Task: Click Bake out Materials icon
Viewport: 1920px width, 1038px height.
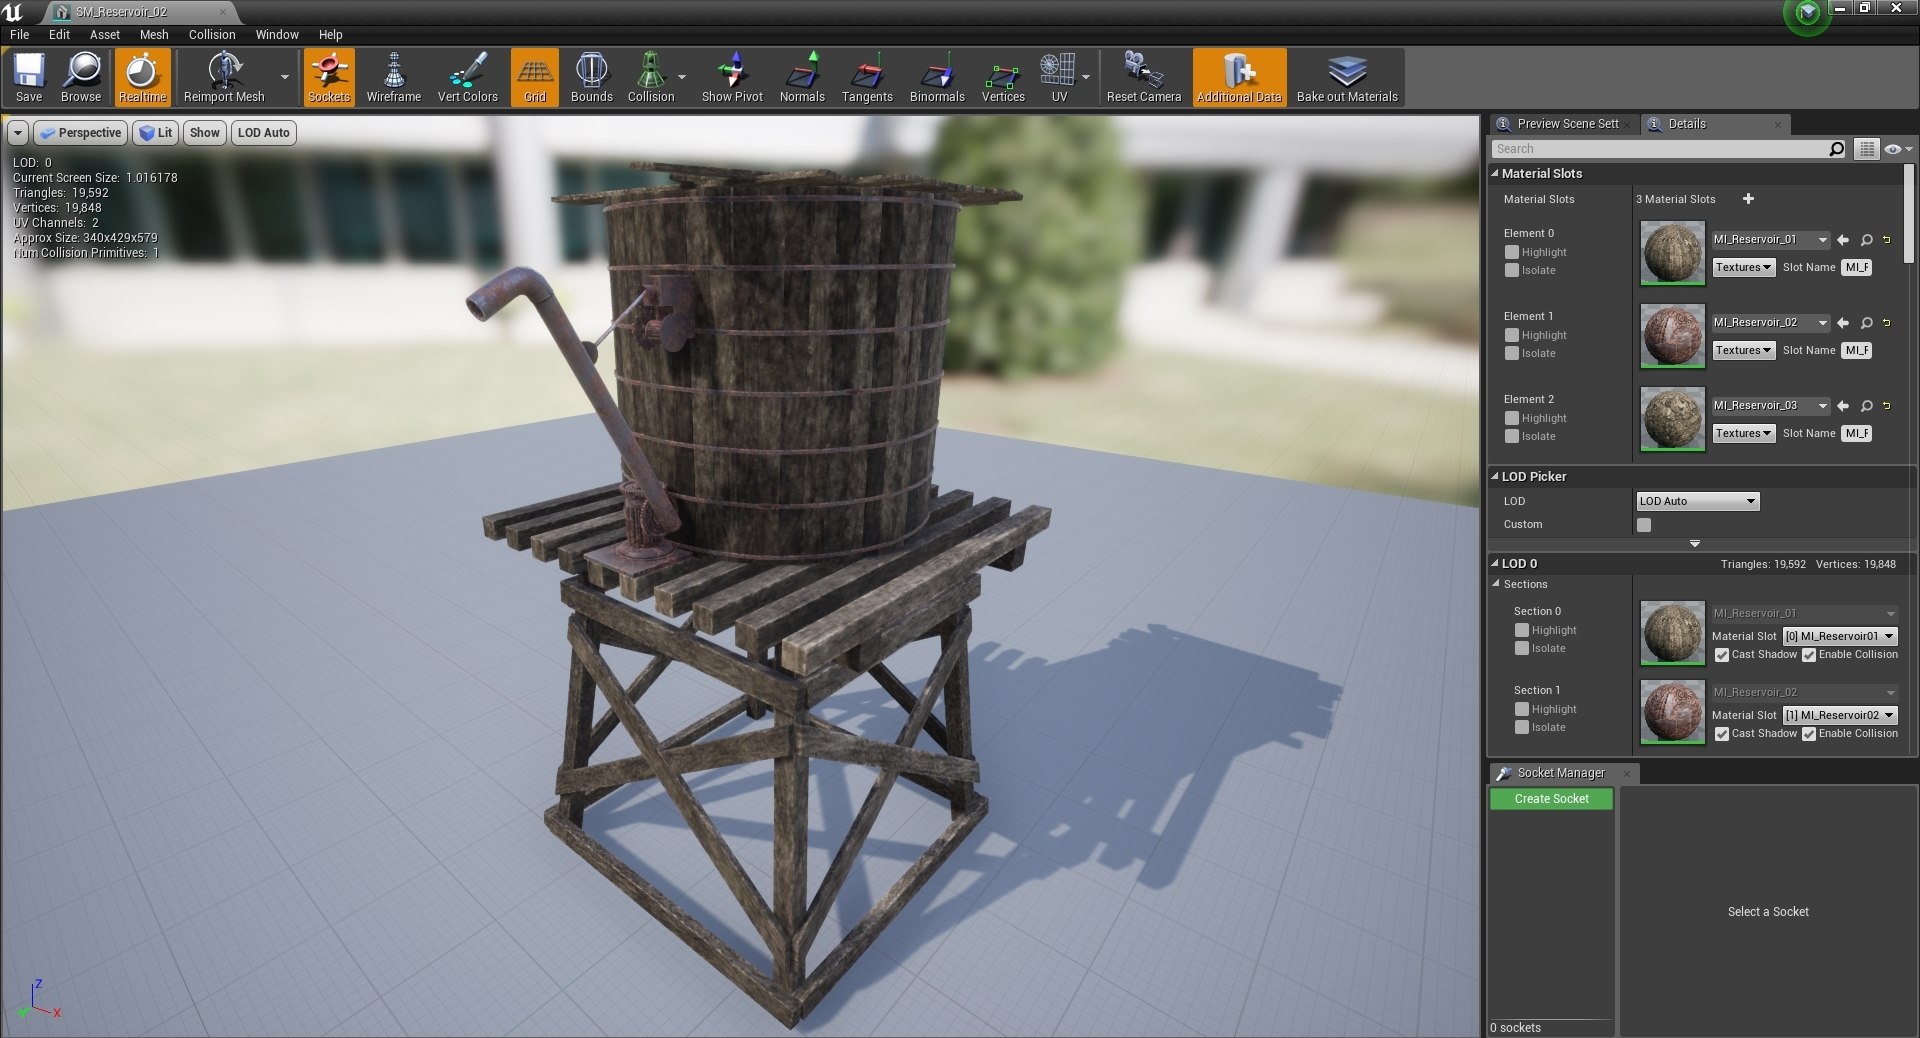Action: (x=1347, y=77)
